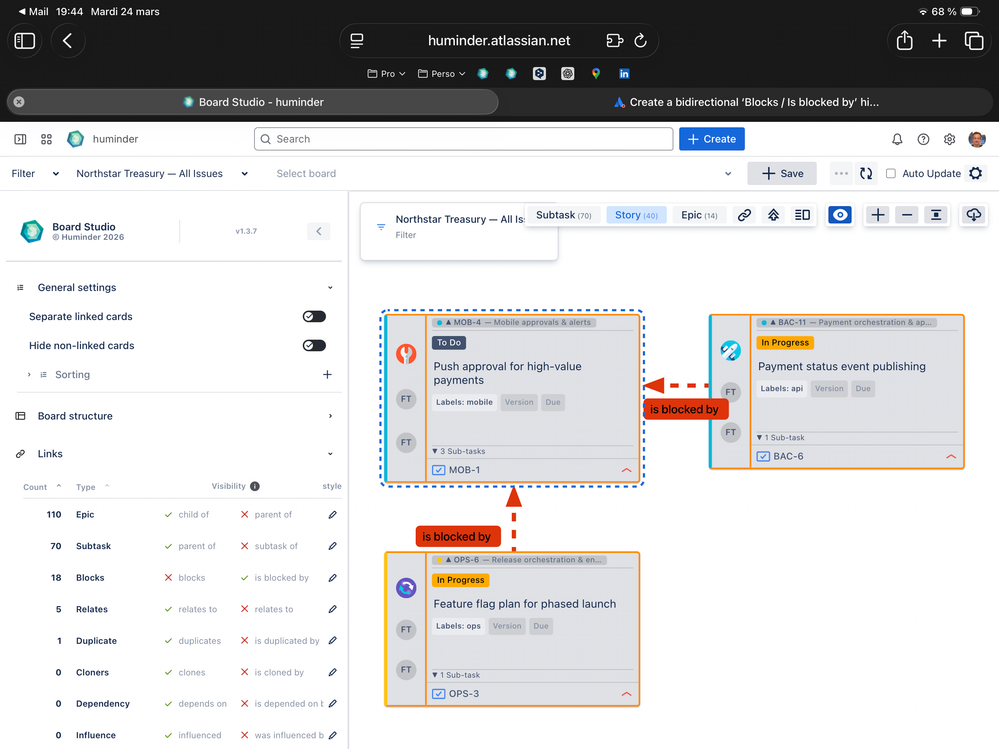Image resolution: width=999 pixels, height=749 pixels.
Task: Open the Select board dropdown
Action: 503,173
